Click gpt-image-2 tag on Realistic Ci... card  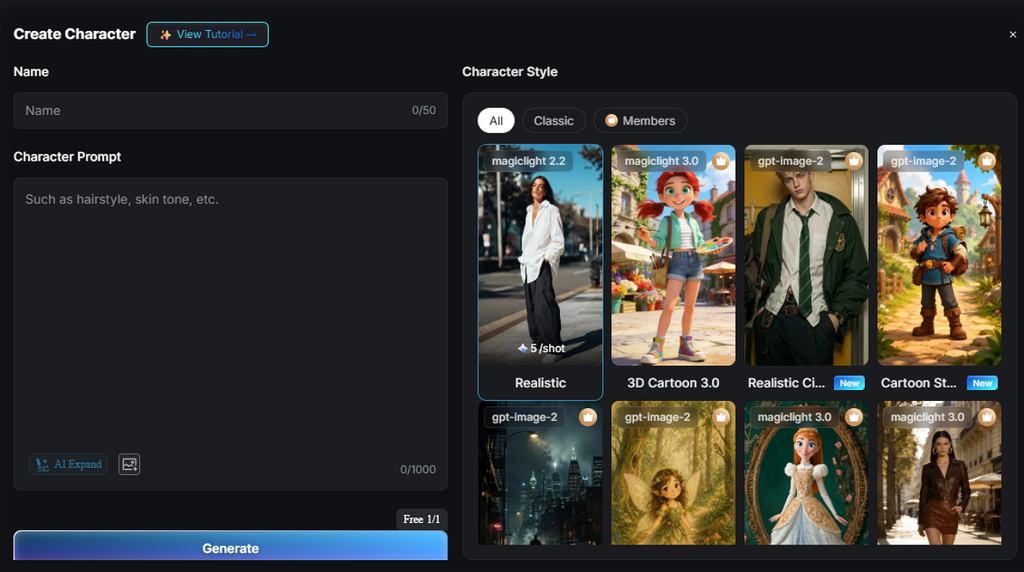coord(790,161)
